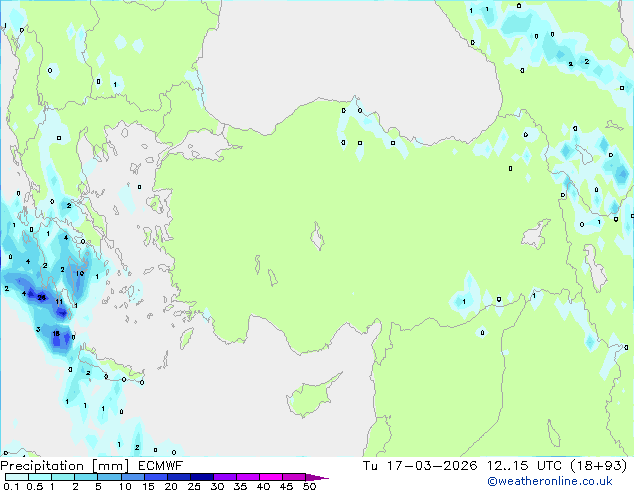Screen dimensions: 634x490
Task: Click the island of Cyprus on the map
Action: tap(312, 395)
